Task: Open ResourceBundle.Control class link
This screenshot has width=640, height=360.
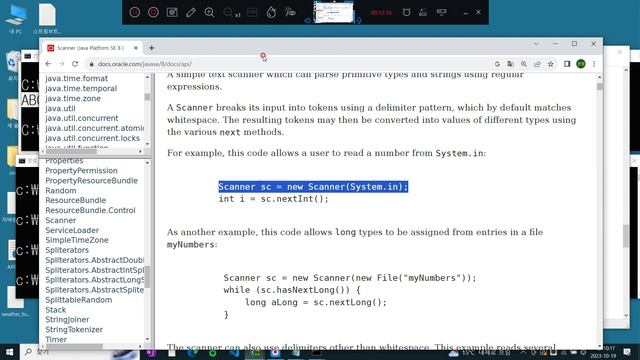Action: pos(90,210)
